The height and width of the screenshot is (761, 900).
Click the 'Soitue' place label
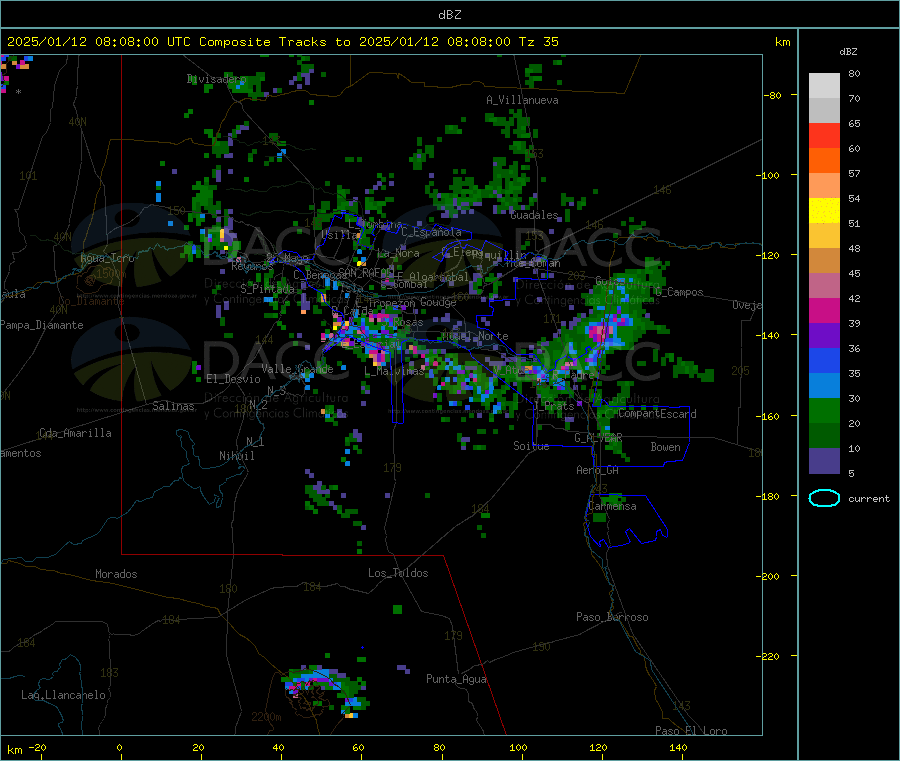click(x=531, y=446)
